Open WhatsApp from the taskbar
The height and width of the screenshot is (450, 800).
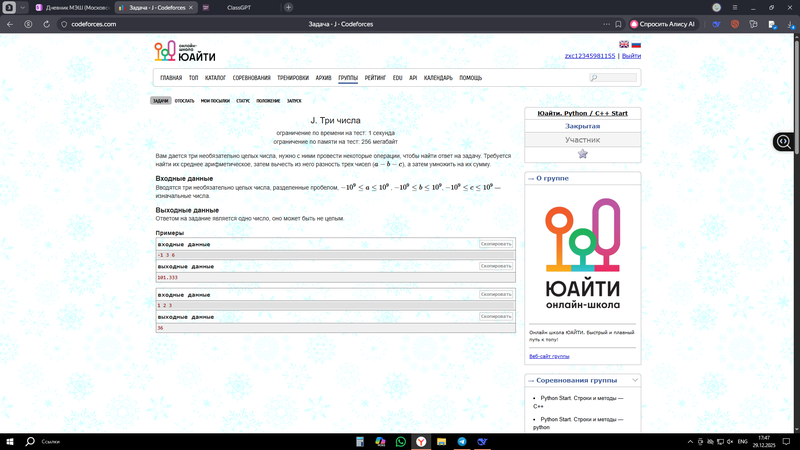coord(401,441)
